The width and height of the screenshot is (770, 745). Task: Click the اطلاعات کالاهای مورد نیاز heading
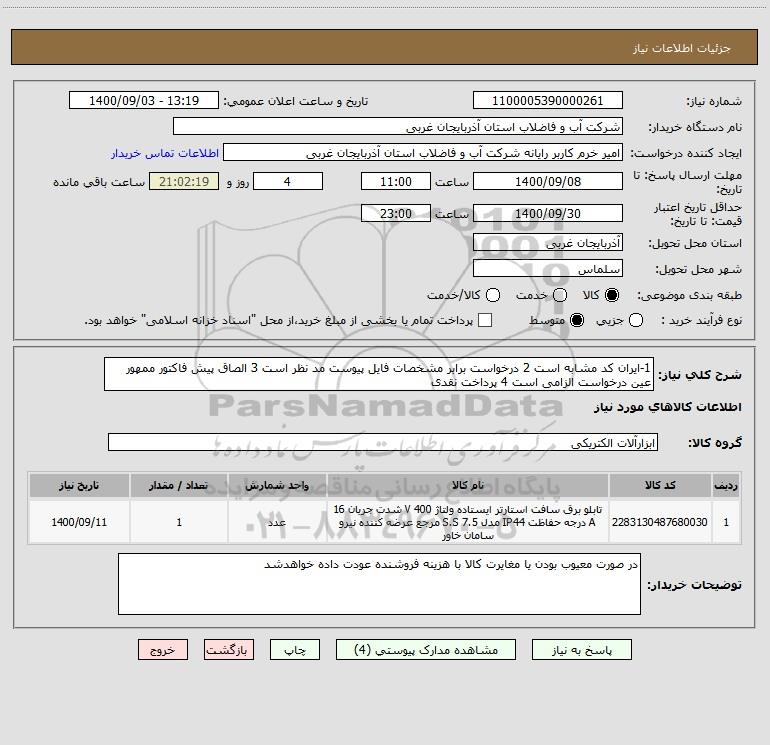(668, 407)
